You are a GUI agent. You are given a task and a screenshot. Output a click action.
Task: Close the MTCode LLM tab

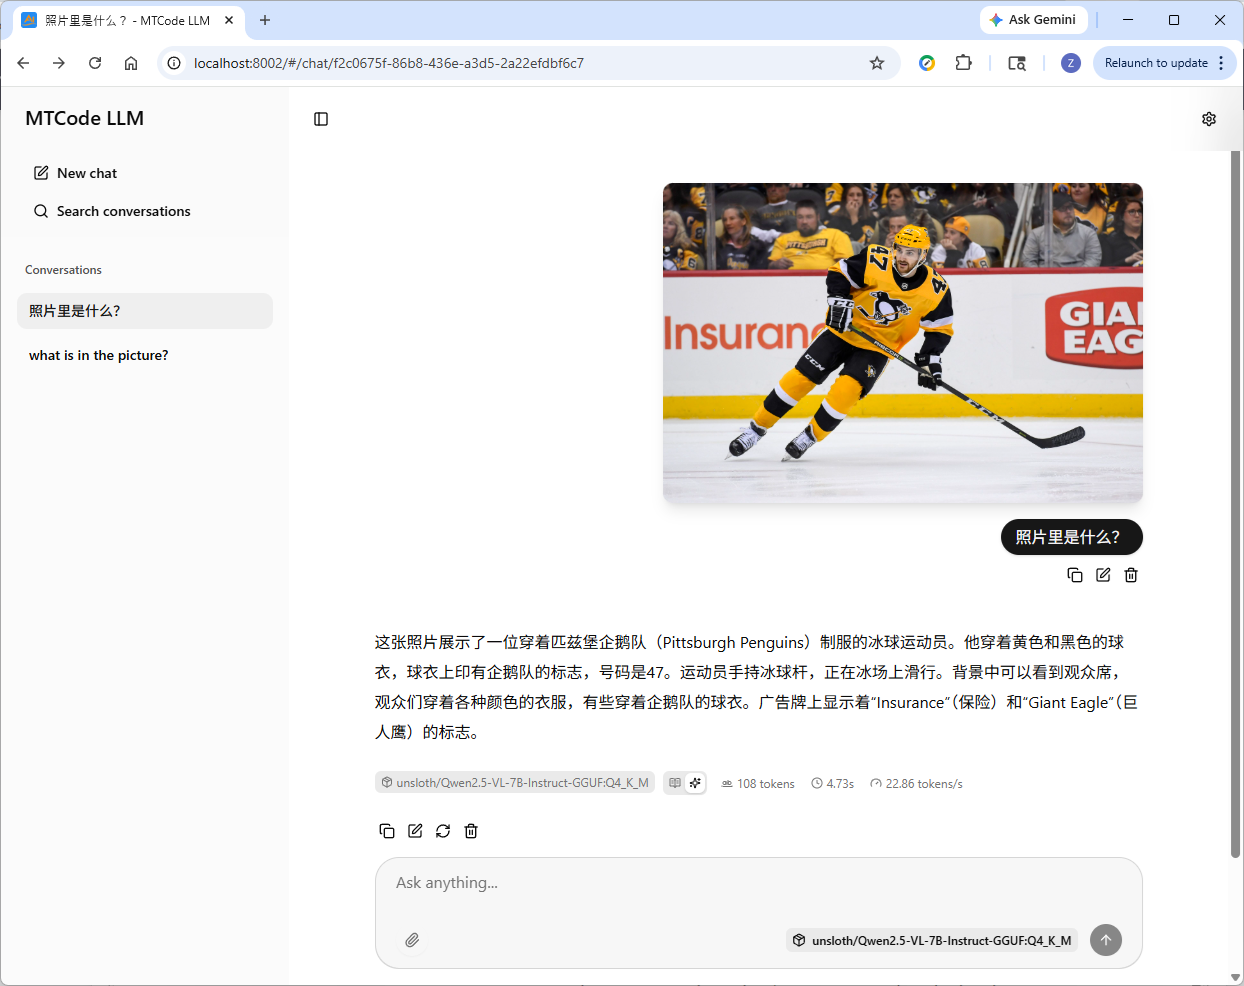point(229,20)
